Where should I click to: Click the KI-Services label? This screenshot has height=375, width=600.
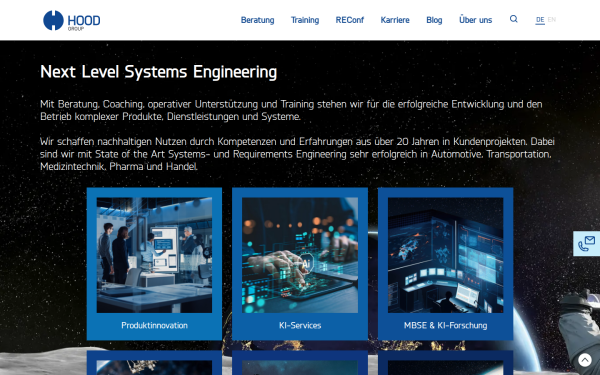[300, 326]
